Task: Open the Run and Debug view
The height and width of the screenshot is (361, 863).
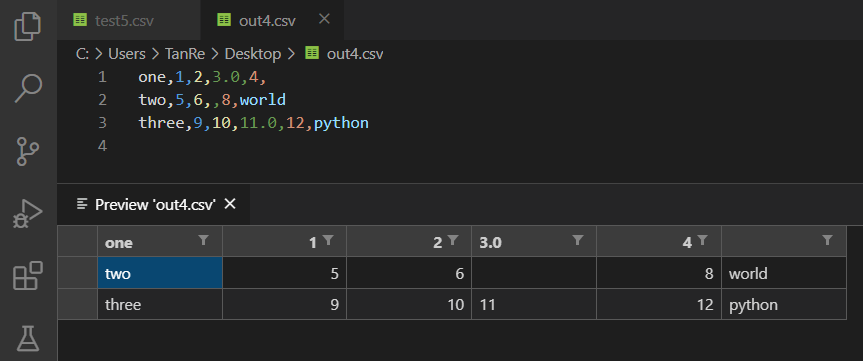Action: pyautogui.click(x=28, y=214)
